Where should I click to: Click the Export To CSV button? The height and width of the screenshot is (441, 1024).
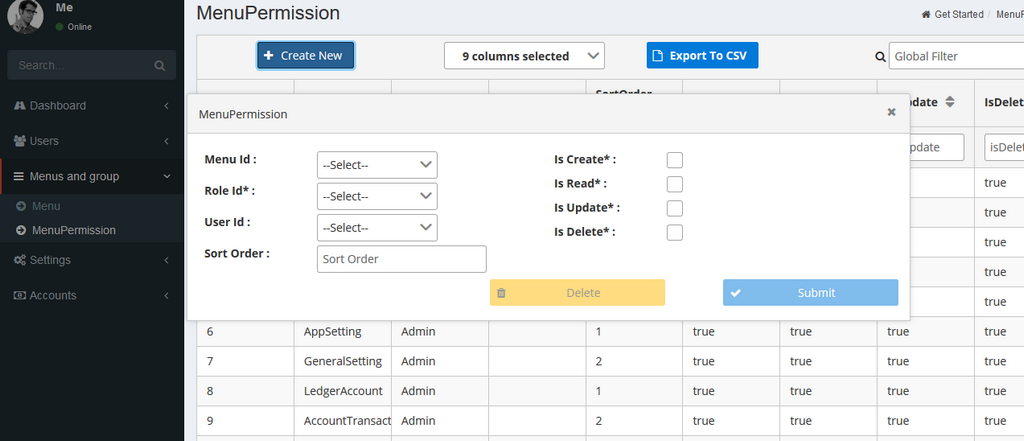click(702, 56)
